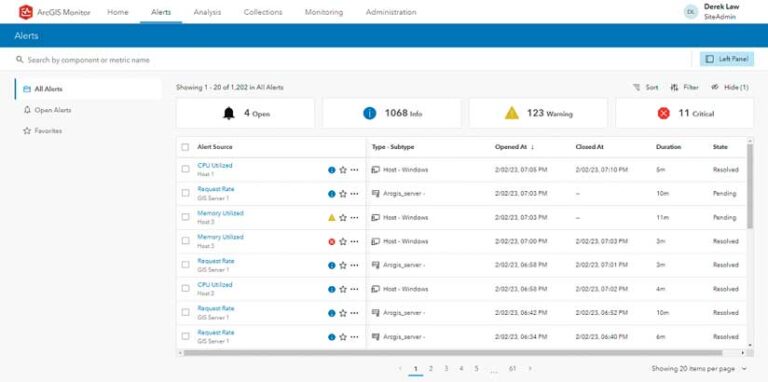Tick the checkbox for CPU Utilized Host 1
Viewport: 768px width, 382px height.
point(185,169)
